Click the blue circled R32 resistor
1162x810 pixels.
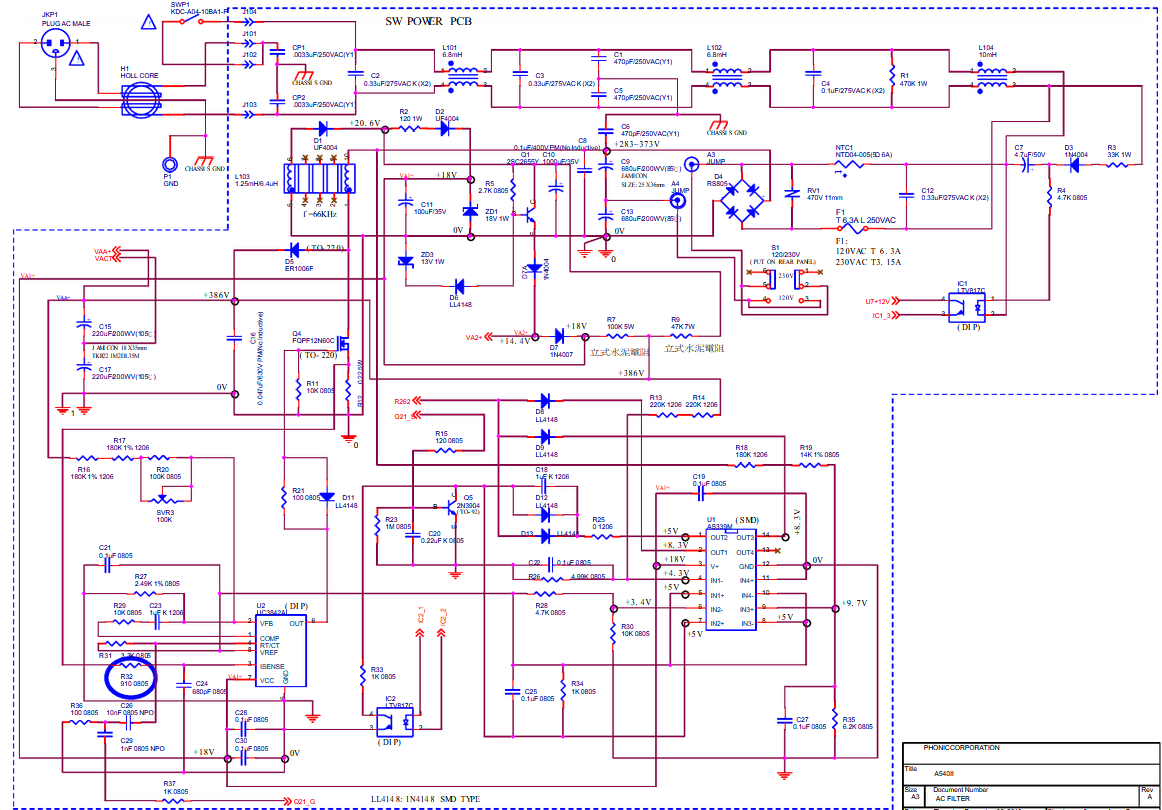[x=130, y=678]
